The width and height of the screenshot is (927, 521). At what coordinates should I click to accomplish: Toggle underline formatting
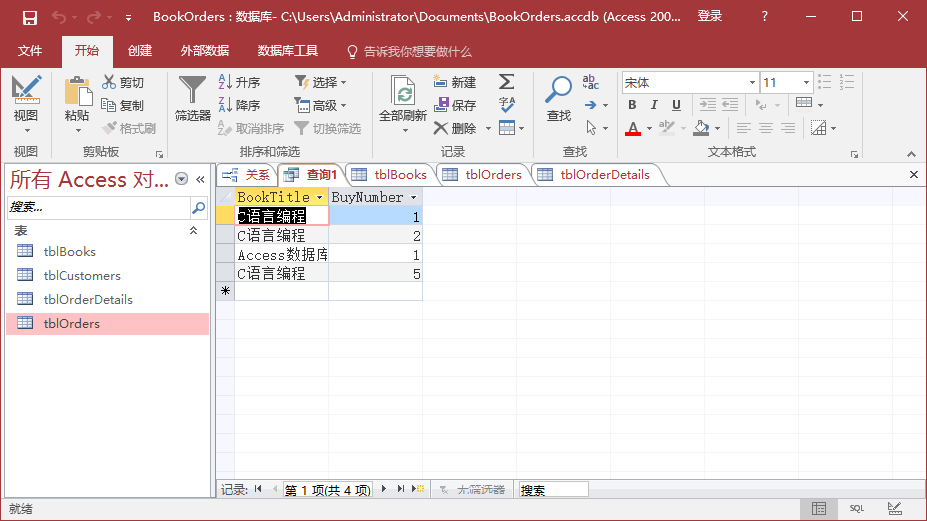tap(676, 105)
